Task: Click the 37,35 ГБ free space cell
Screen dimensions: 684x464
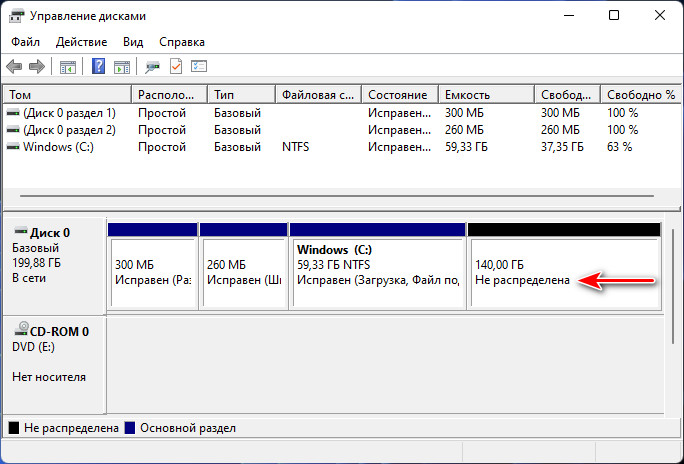Action: [562, 147]
